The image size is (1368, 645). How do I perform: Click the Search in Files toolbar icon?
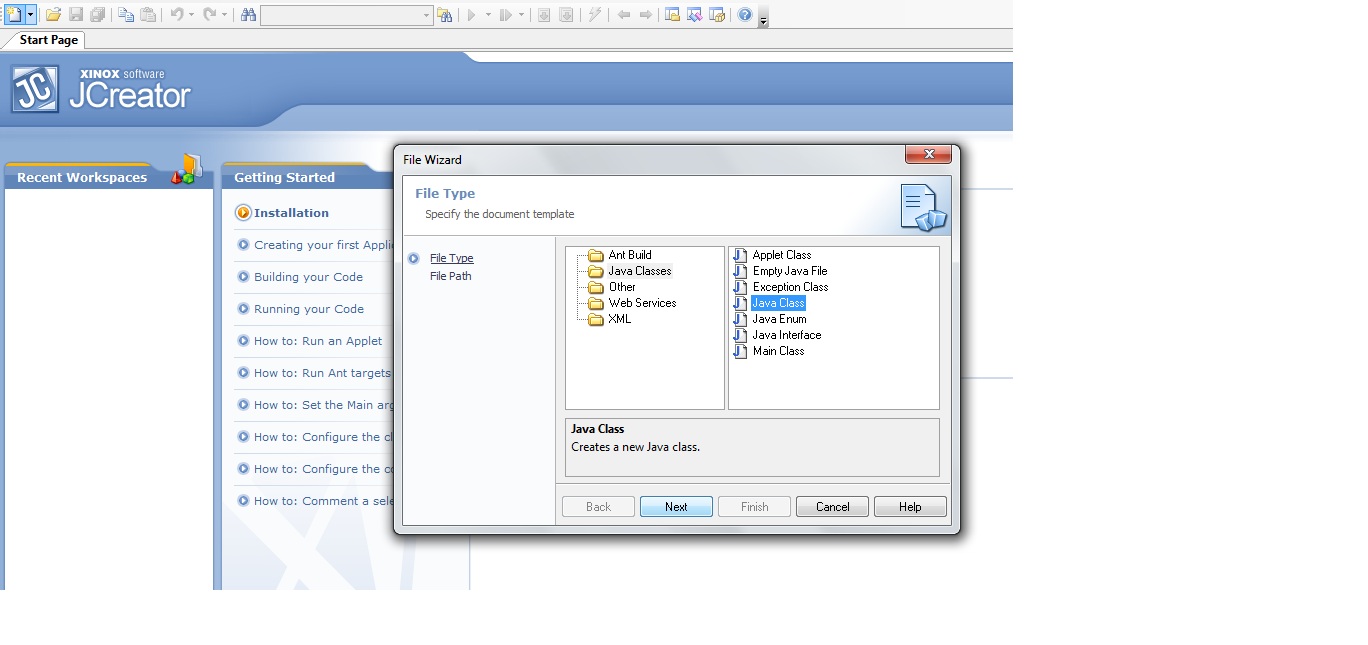pyautogui.click(x=446, y=14)
